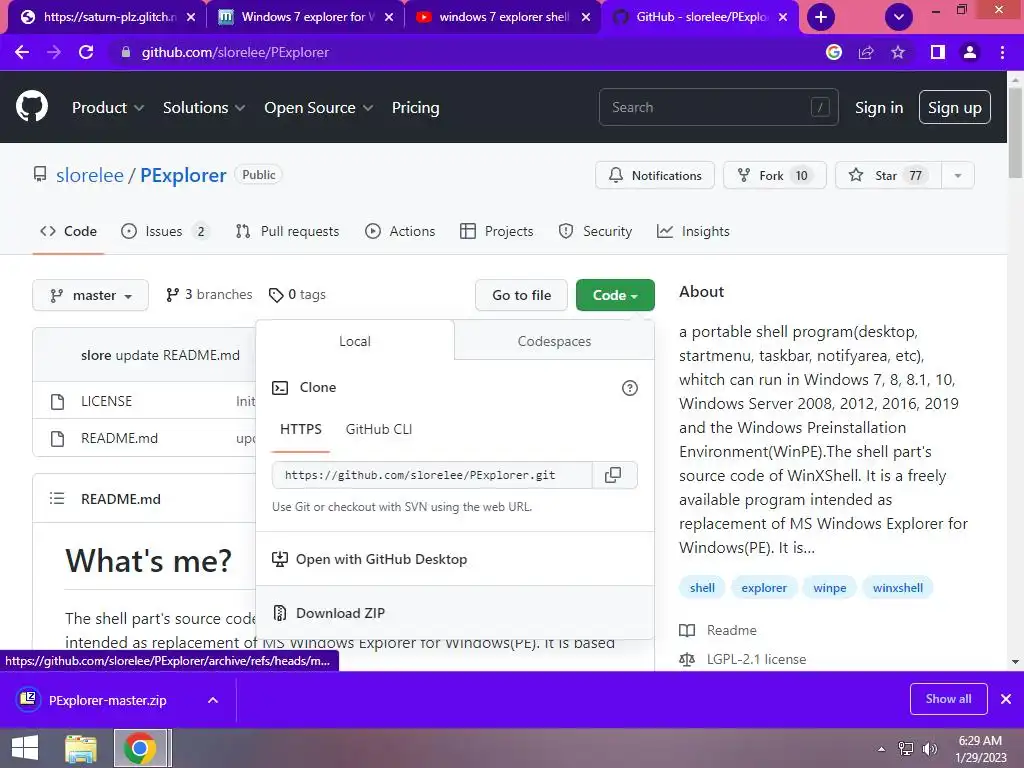Image resolution: width=1024 pixels, height=768 pixels.
Task: Expand the Product menu
Action: click(108, 107)
